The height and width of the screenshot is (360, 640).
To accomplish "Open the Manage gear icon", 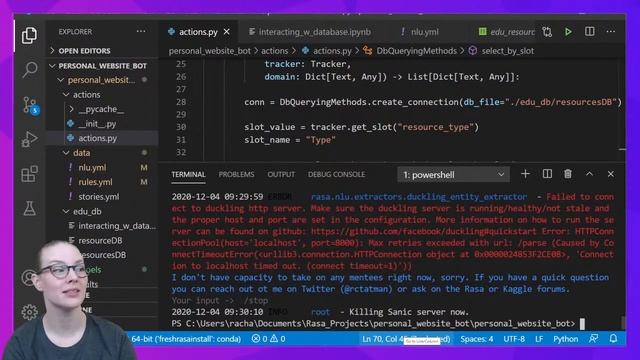I will [29, 312].
